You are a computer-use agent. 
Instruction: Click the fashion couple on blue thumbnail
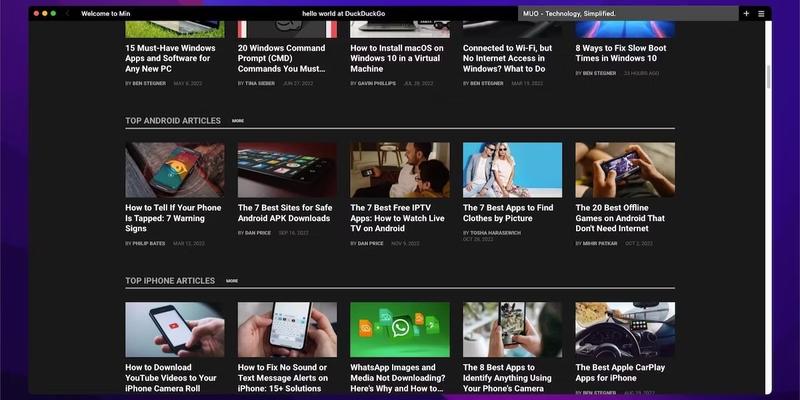[513, 170]
